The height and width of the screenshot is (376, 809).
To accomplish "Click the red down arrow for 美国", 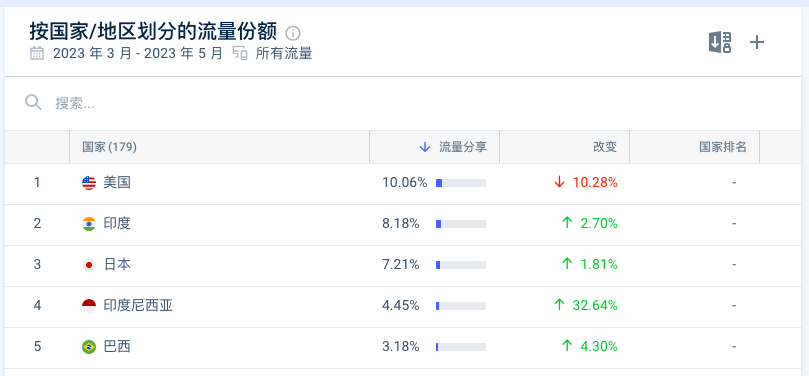I will (x=559, y=183).
